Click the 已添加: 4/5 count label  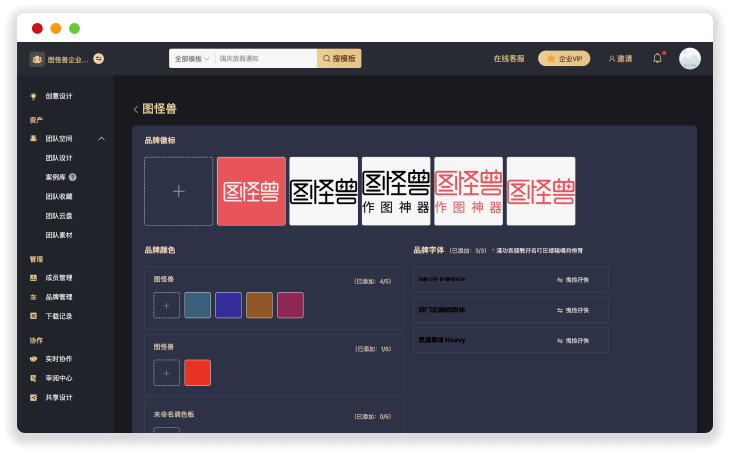372,281
